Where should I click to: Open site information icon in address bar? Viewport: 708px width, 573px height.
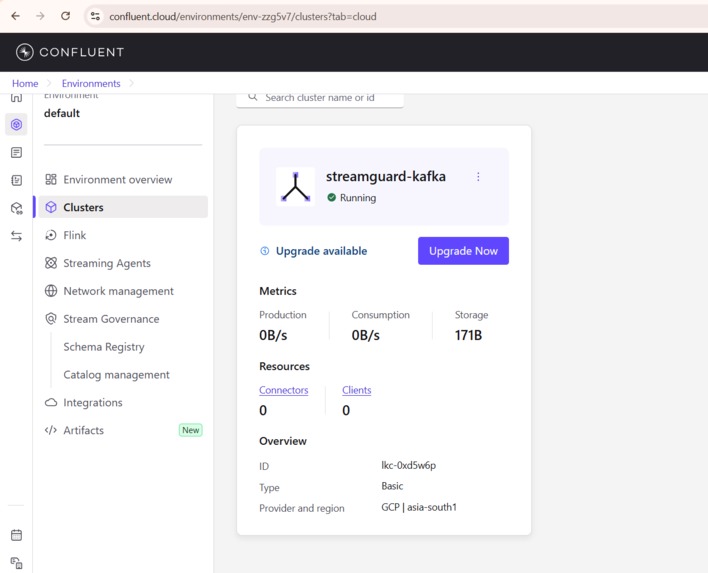pyautogui.click(x=95, y=16)
